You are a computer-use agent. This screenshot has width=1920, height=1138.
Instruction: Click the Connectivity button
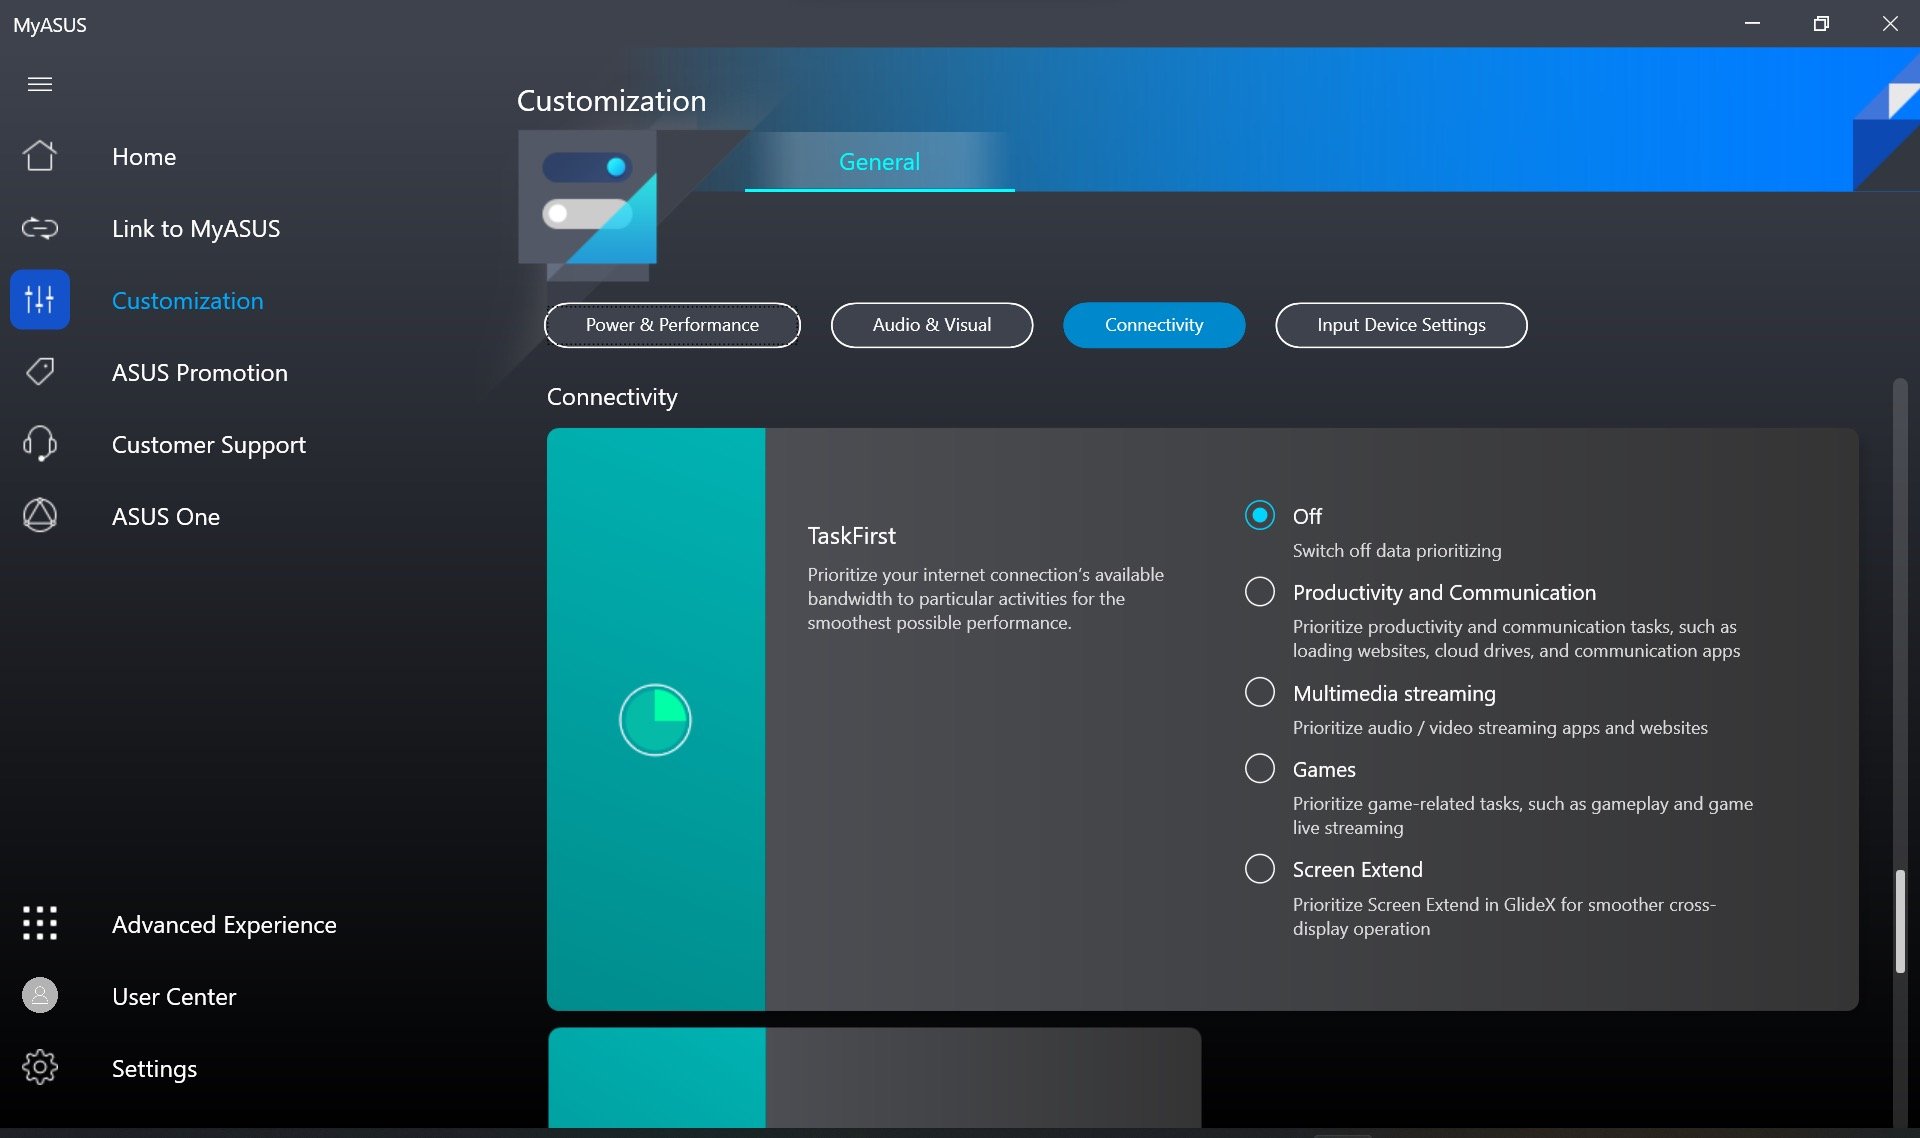1154,325
